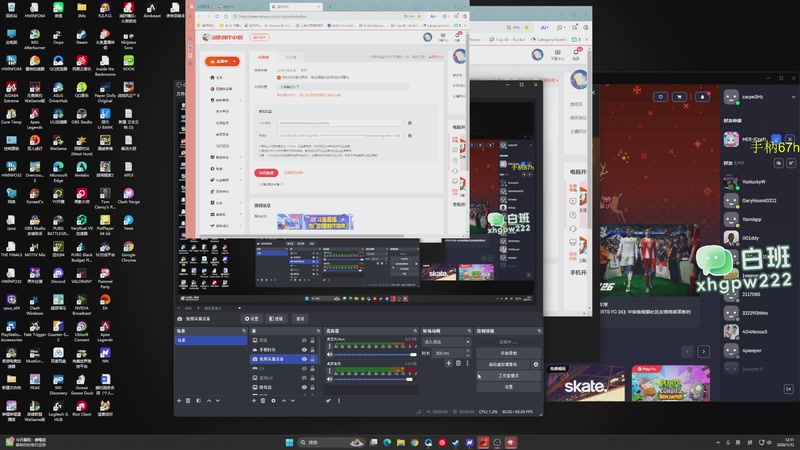The width and height of the screenshot is (800, 450).
Task: Remove selected source with Sources trash icon
Action: click(x=263, y=401)
